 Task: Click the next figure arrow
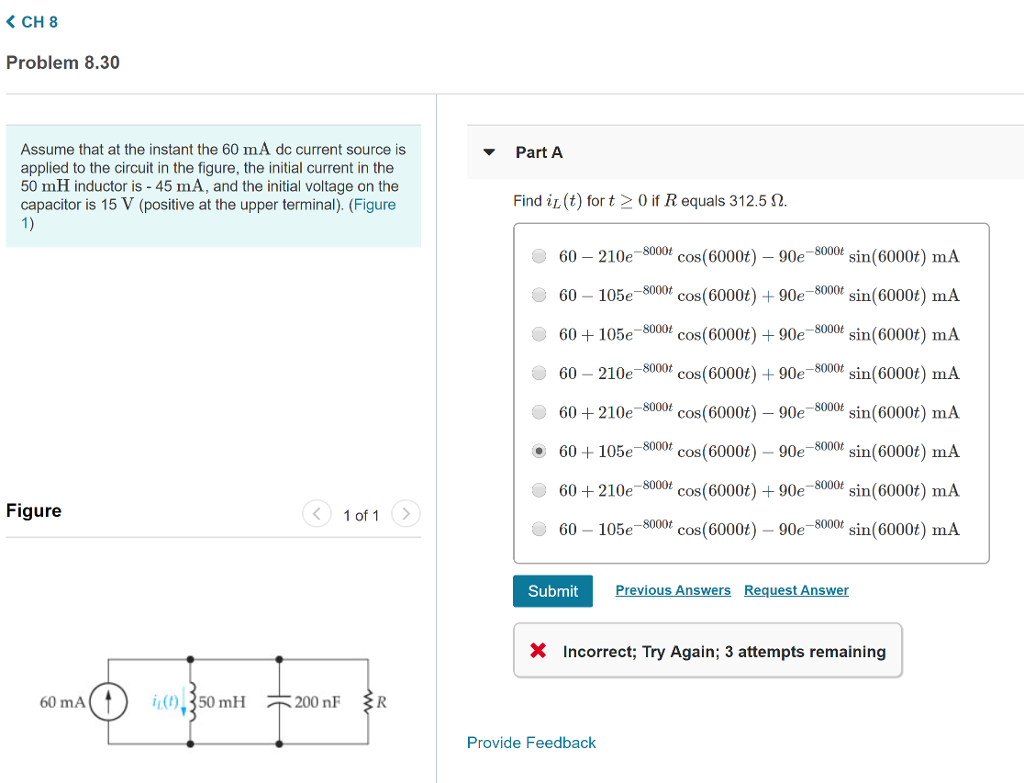pyautogui.click(x=406, y=513)
